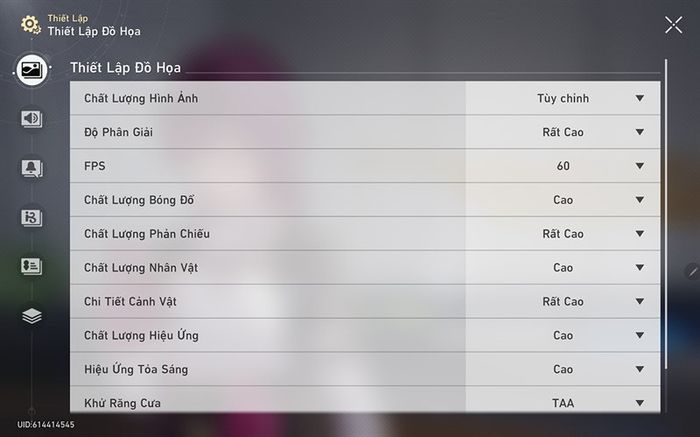Click the gear icon beside Thiết Lập
700x437 pixels.
(x=30, y=24)
